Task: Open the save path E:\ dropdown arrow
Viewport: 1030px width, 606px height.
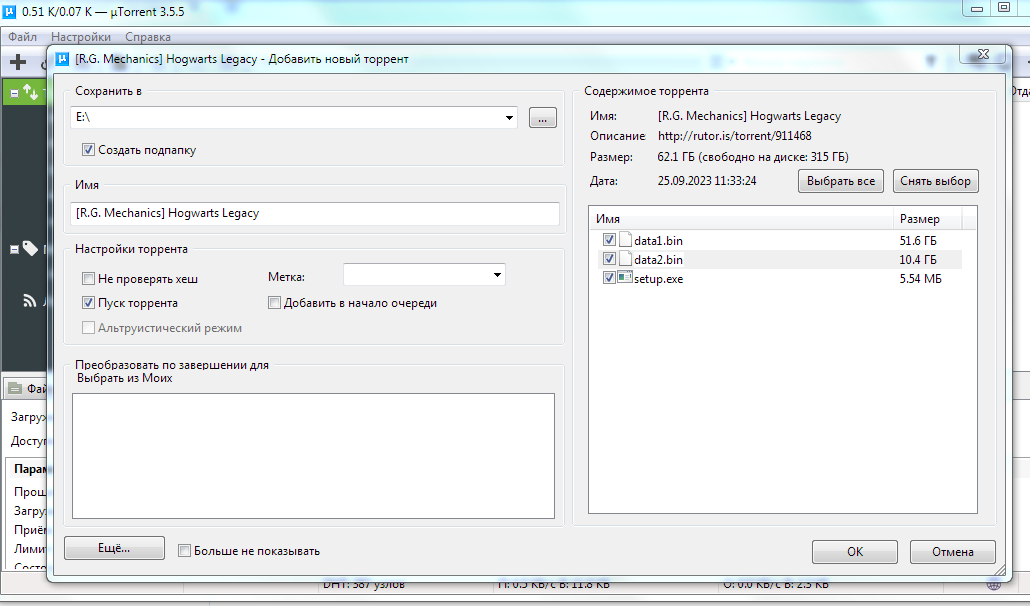Action: (509, 118)
